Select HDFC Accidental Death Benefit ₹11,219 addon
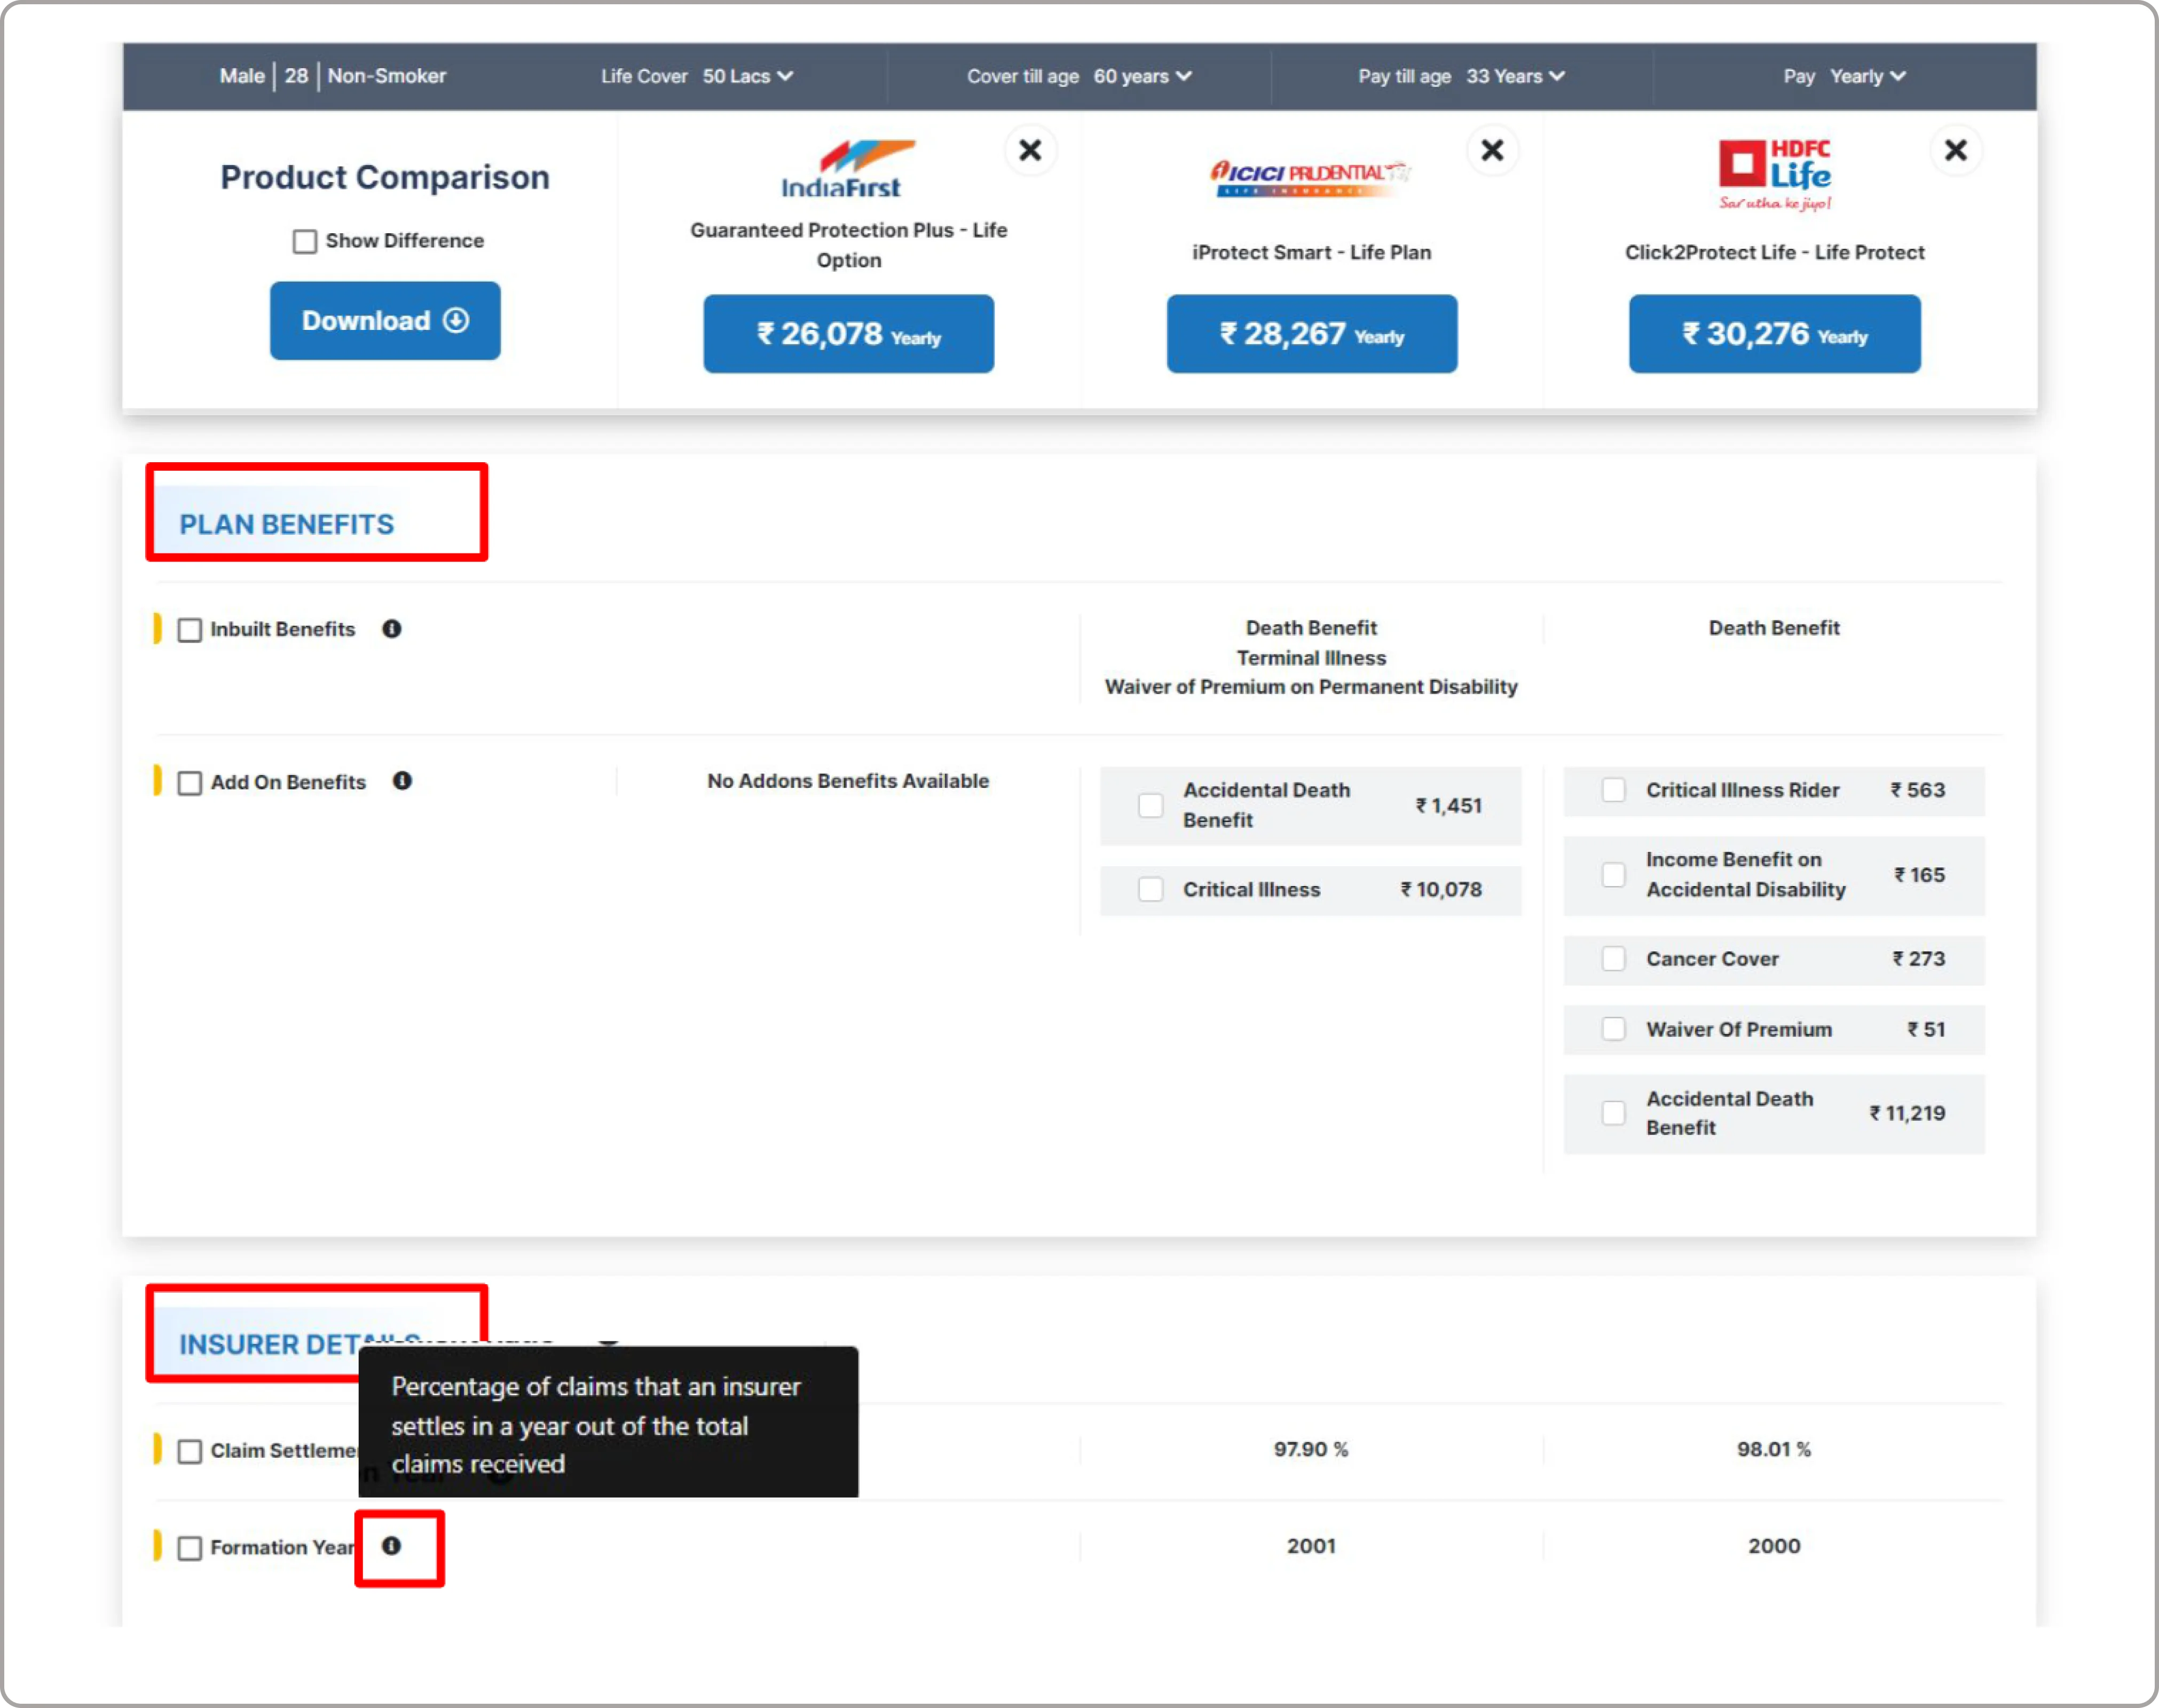The height and width of the screenshot is (1708, 2159). (x=1613, y=1113)
